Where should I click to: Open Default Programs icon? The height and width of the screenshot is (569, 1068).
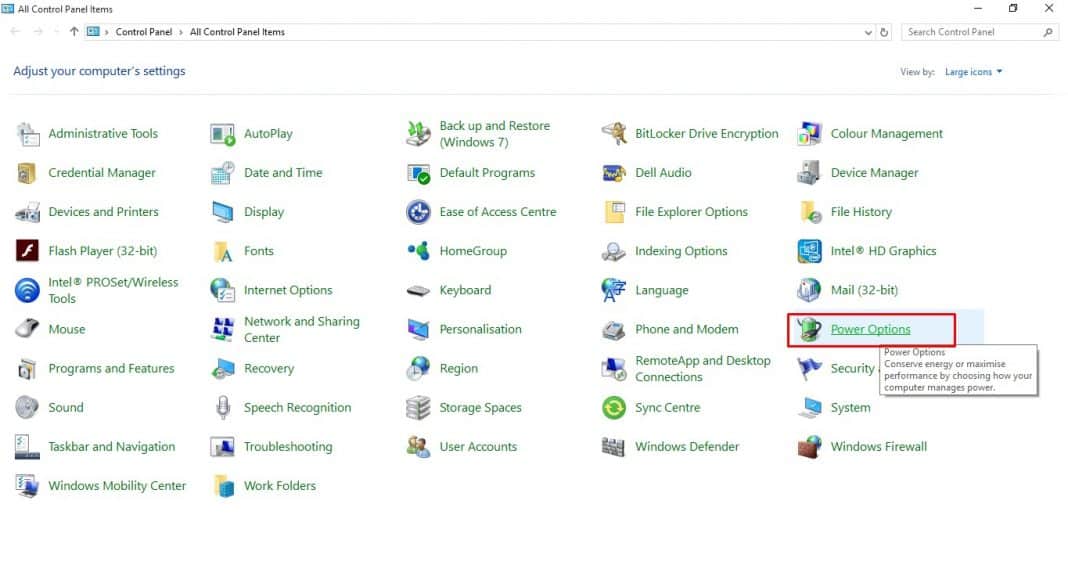[x=418, y=173]
